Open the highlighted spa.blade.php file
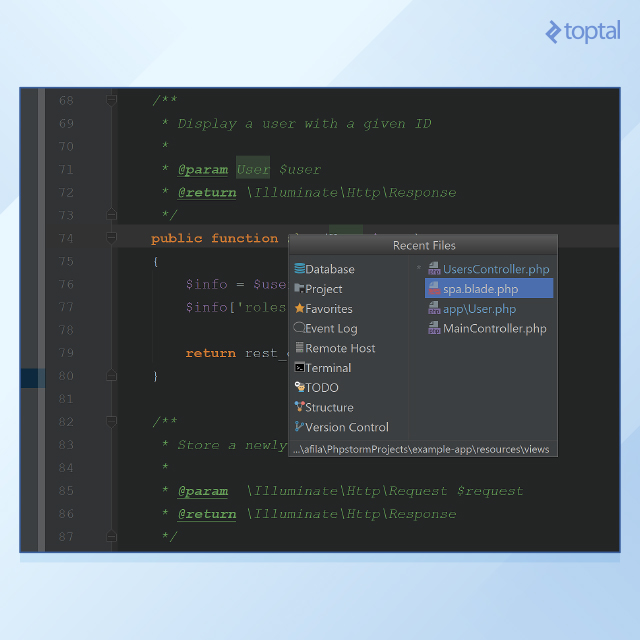Screen dimensions: 640x640 pos(480,289)
